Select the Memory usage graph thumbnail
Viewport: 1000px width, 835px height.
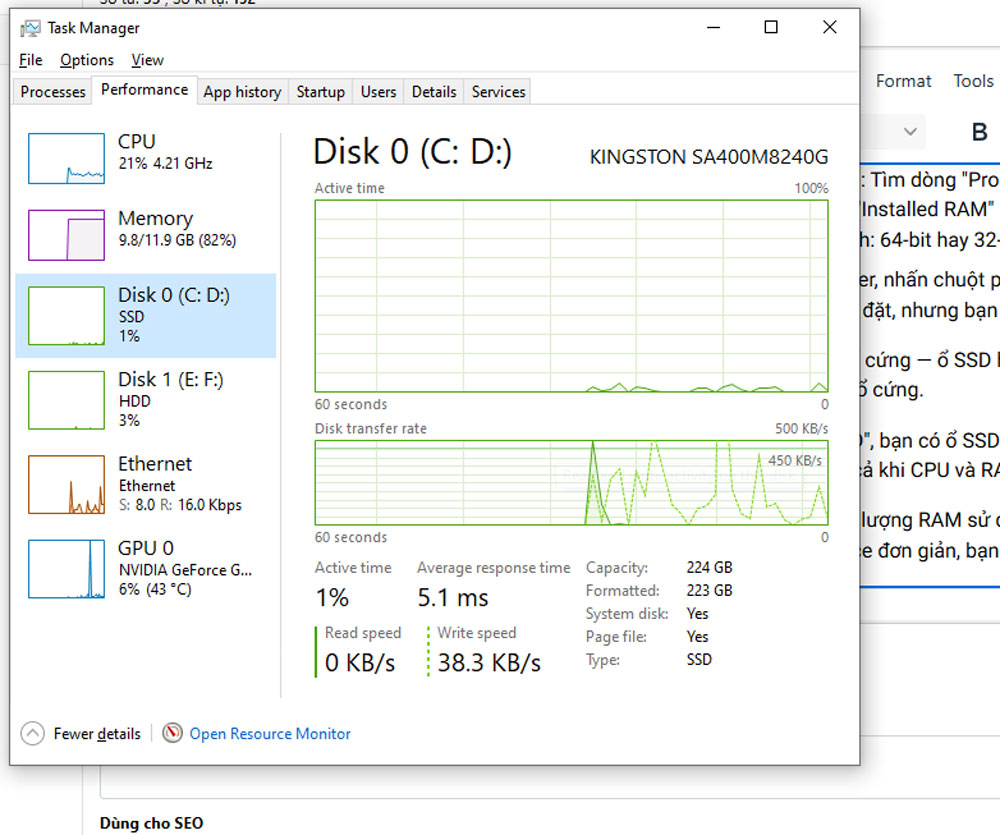66,235
